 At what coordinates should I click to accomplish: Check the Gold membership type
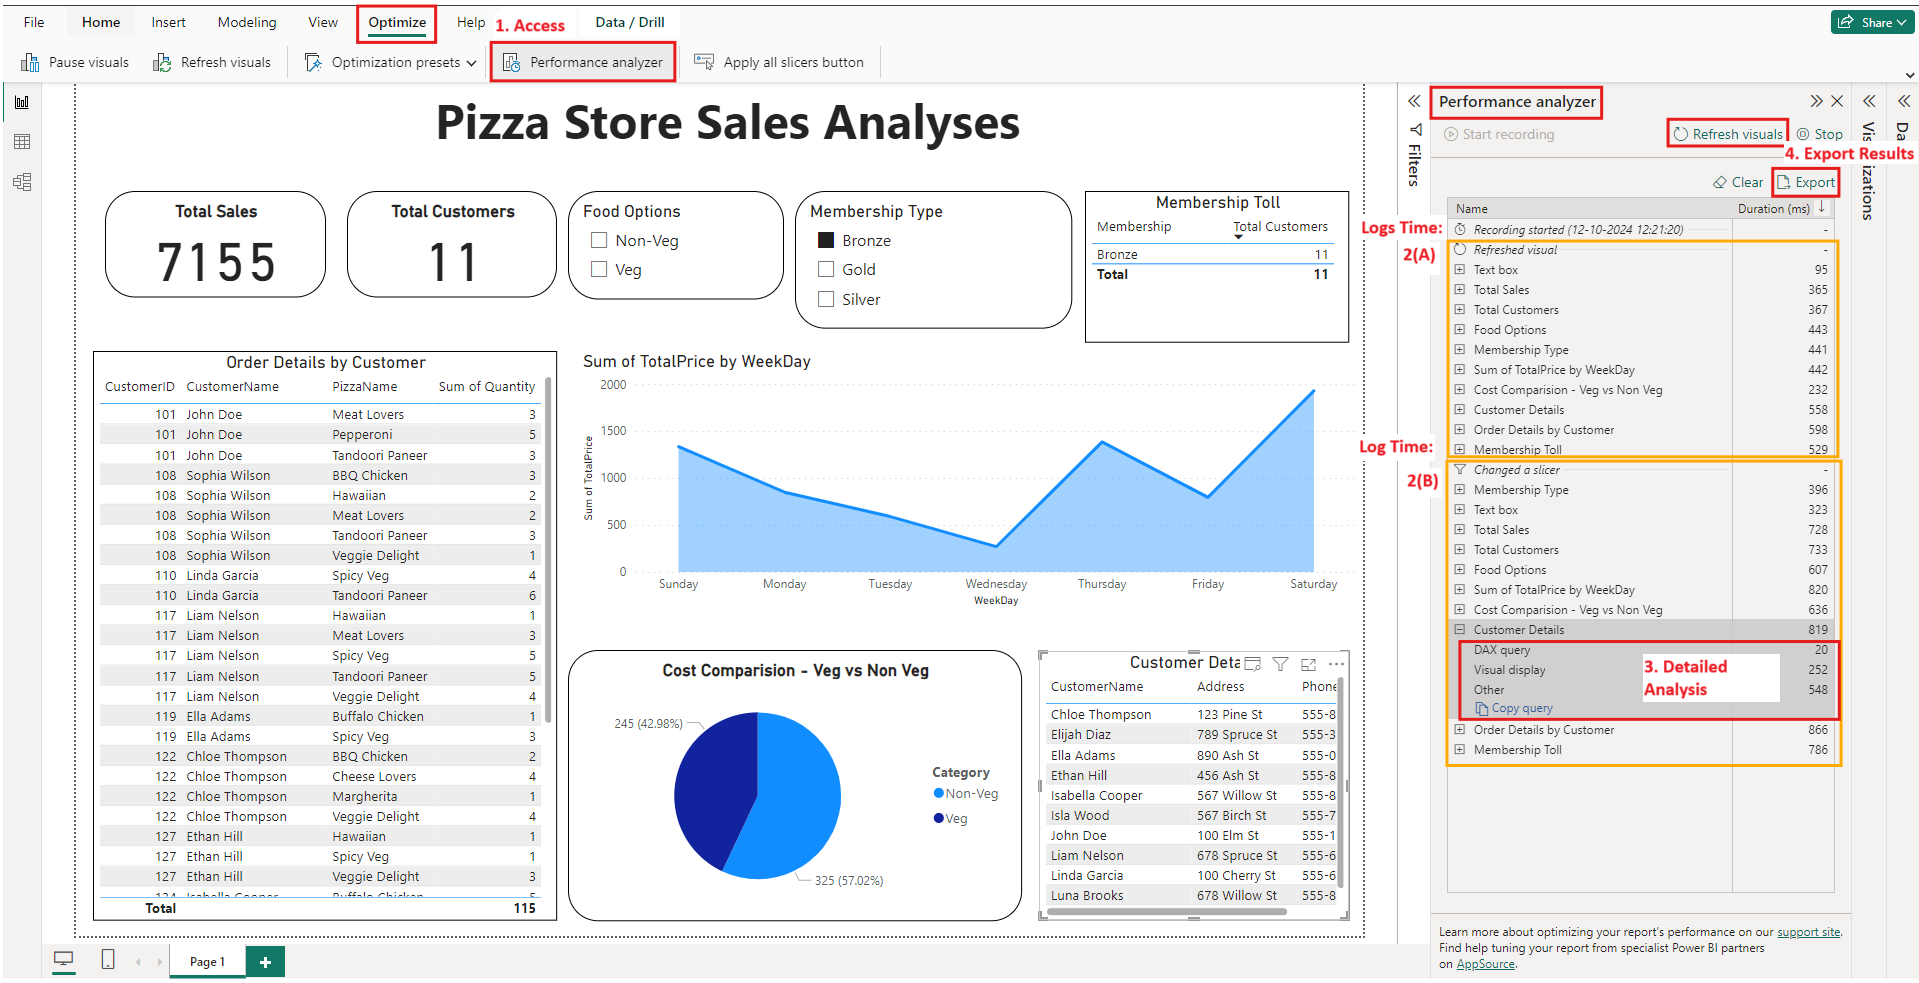pos(826,269)
